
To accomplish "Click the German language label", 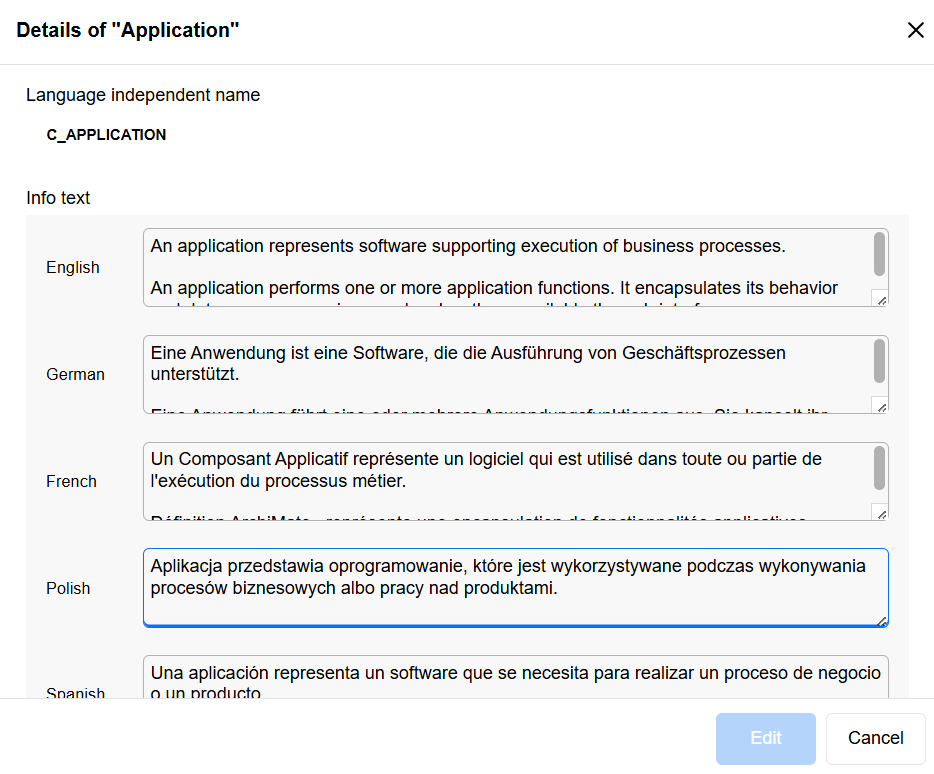I will 75,374.
